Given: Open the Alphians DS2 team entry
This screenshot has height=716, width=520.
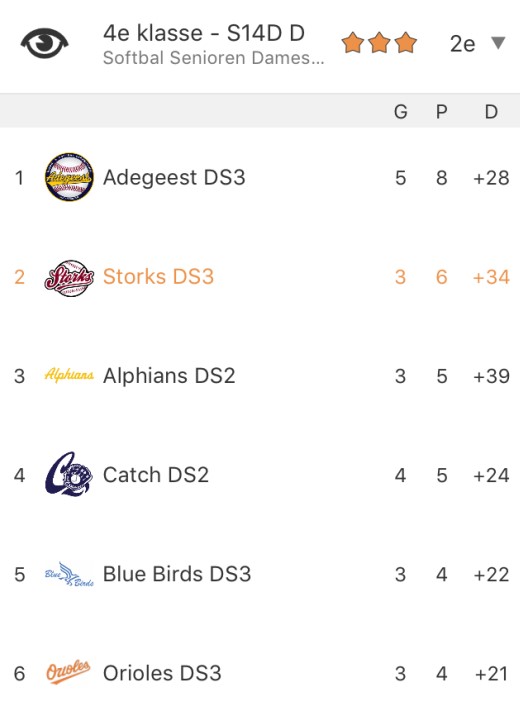Looking at the screenshot, I should (260, 376).
